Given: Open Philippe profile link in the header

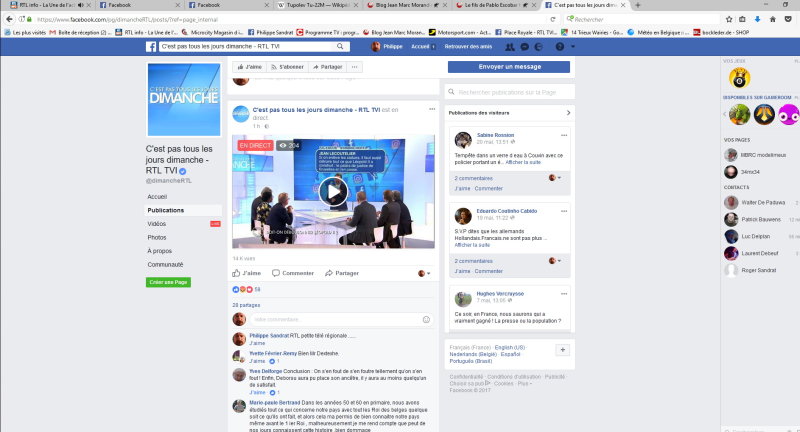Looking at the screenshot, I should pyautogui.click(x=387, y=46).
